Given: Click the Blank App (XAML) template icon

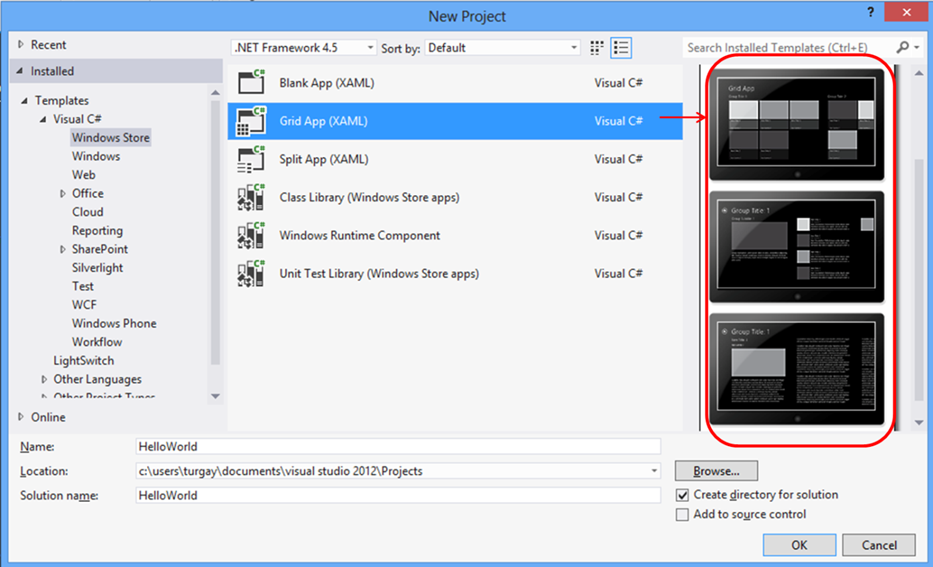Looking at the screenshot, I should tap(250, 83).
